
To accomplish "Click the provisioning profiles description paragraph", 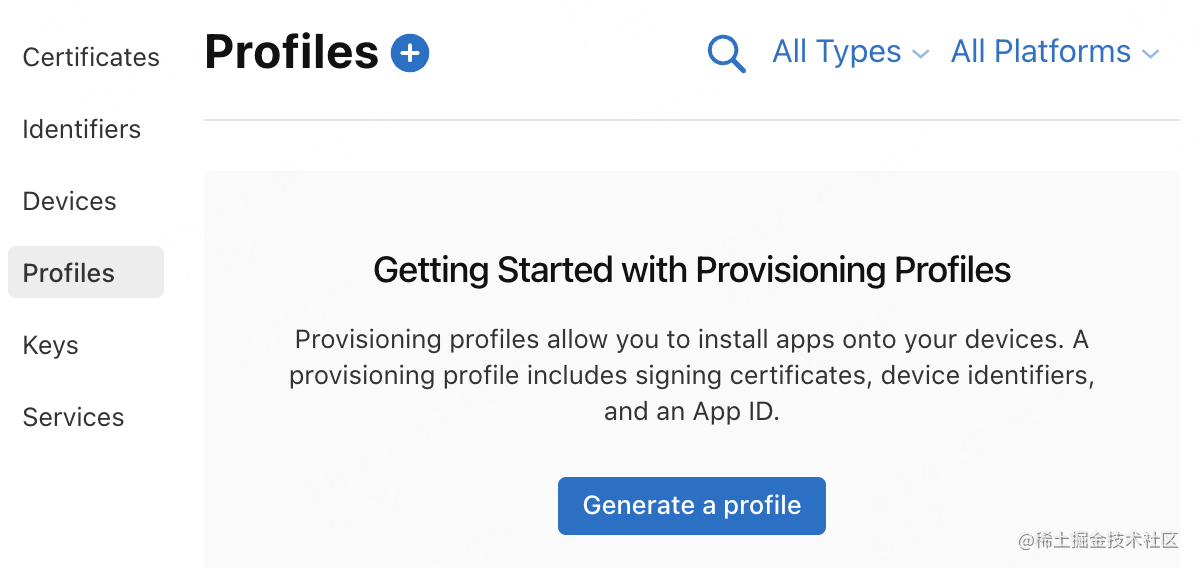I will [692, 376].
